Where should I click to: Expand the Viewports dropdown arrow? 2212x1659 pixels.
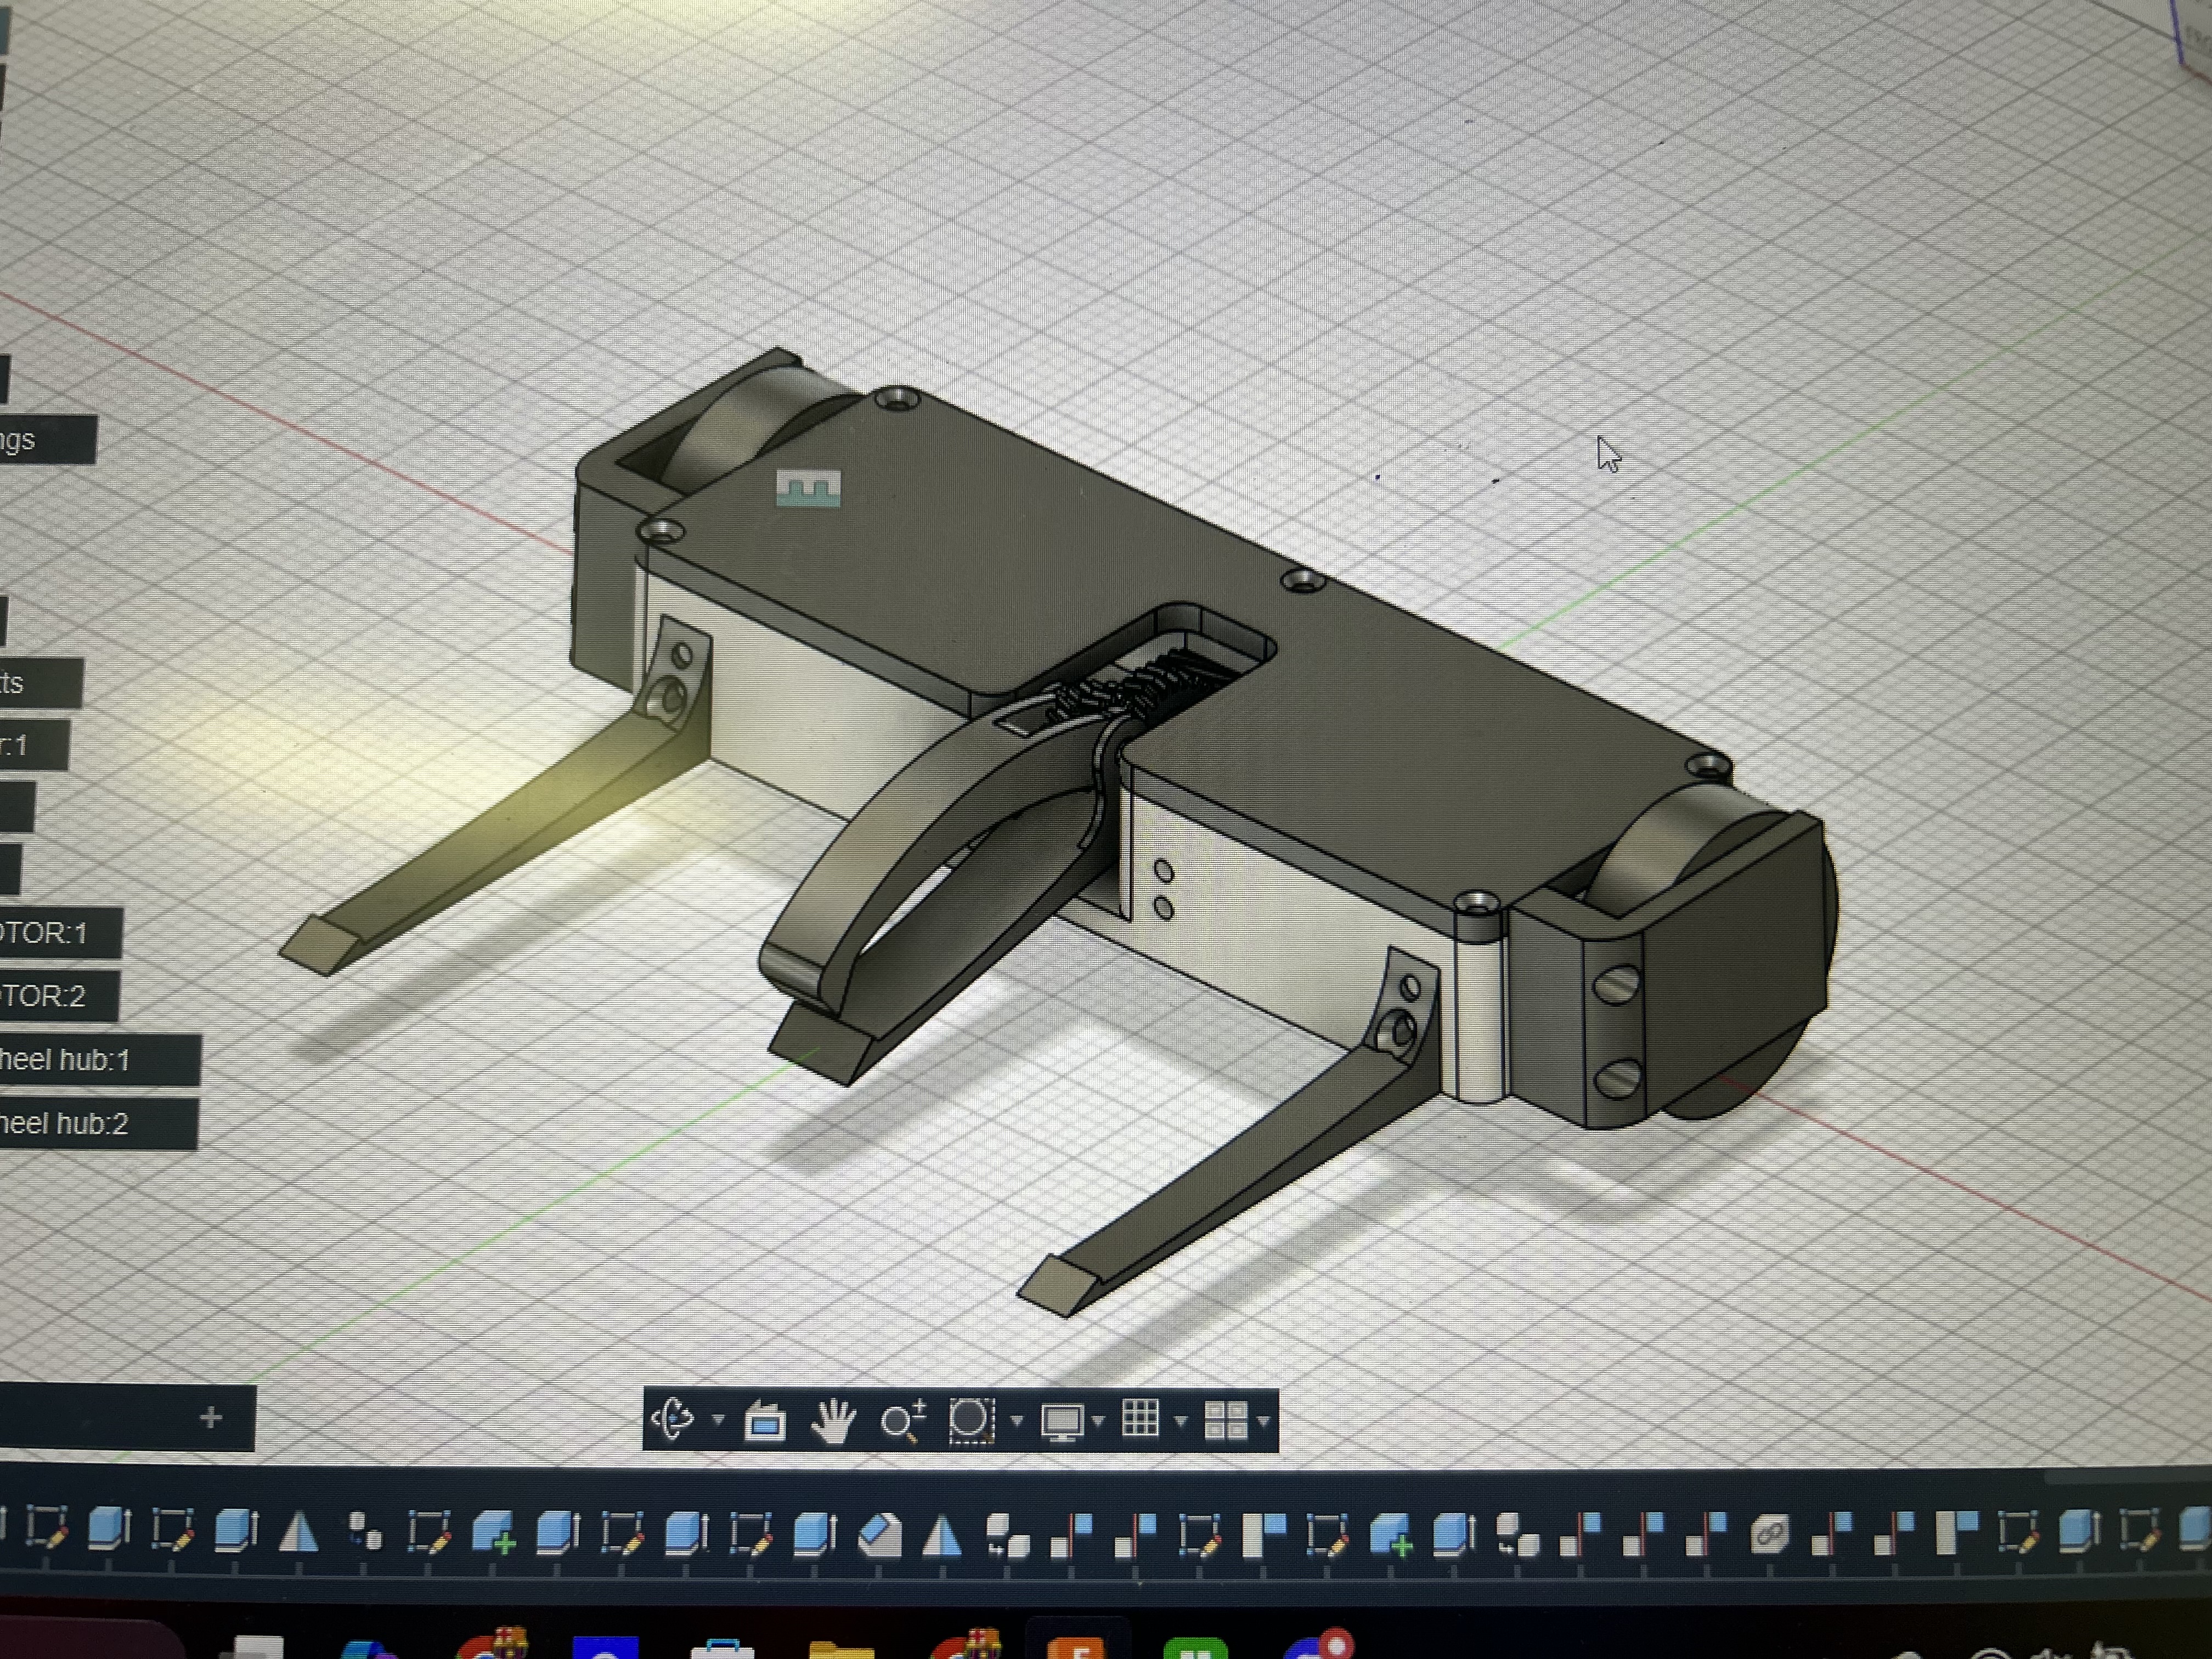[x=1264, y=1420]
